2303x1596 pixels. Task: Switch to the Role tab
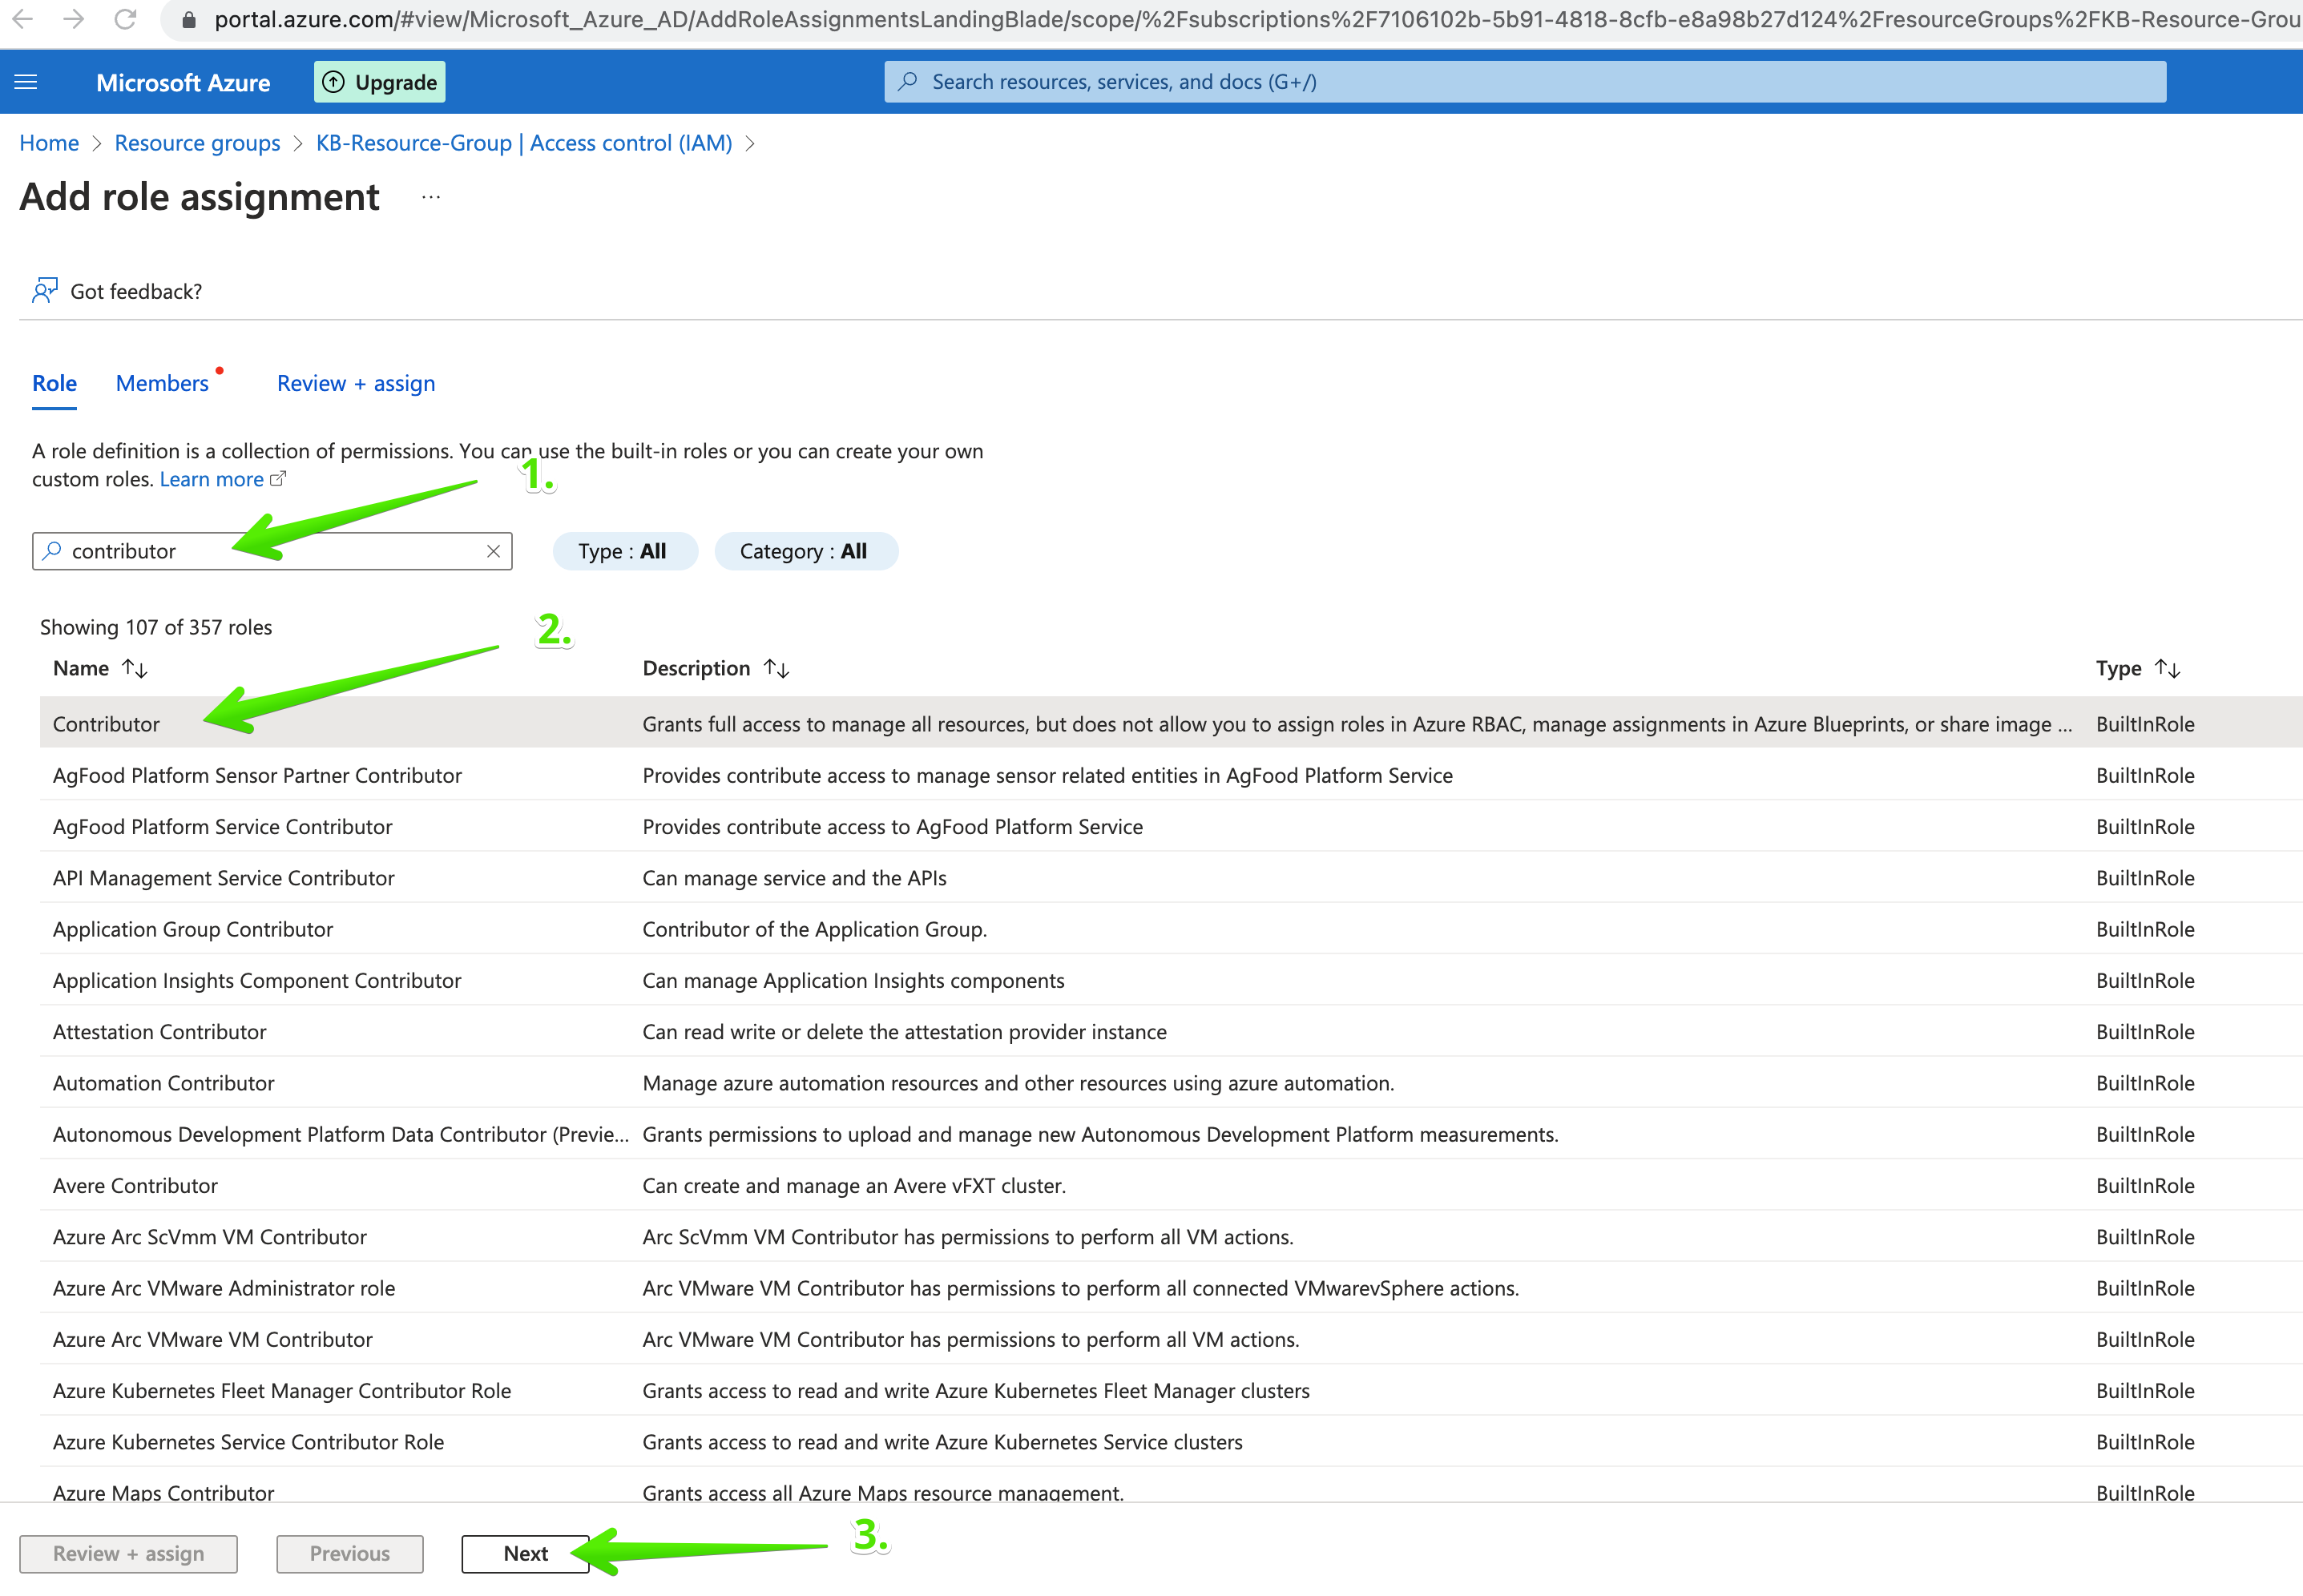click(x=54, y=384)
